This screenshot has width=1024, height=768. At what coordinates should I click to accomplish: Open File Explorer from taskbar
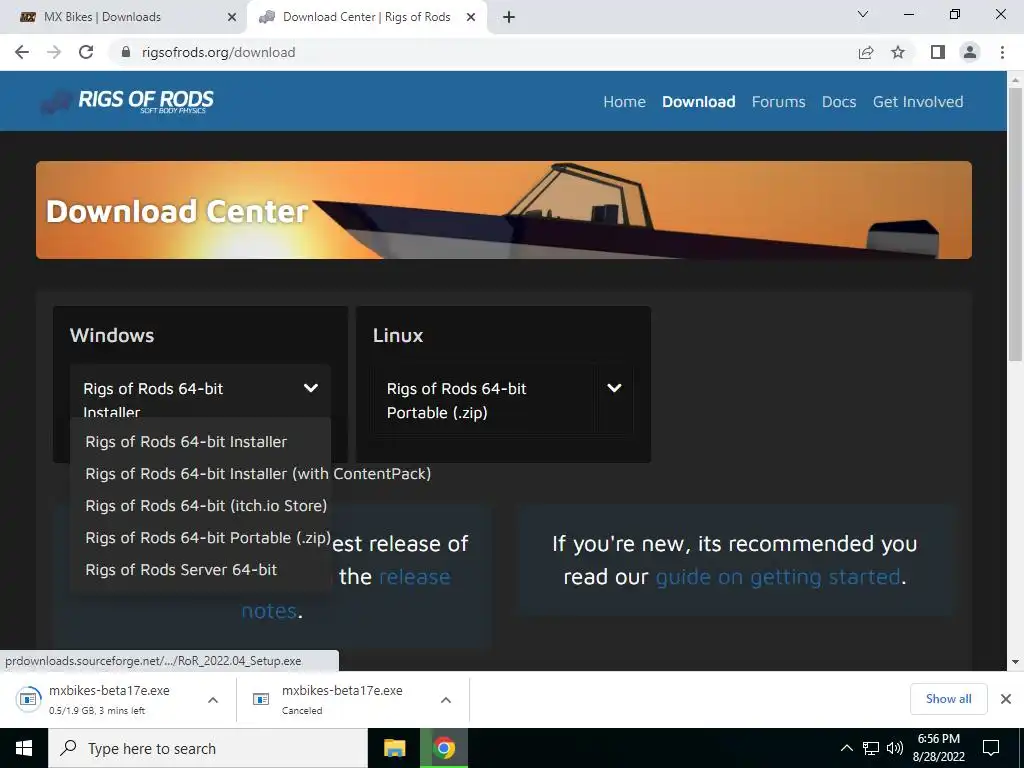point(394,748)
